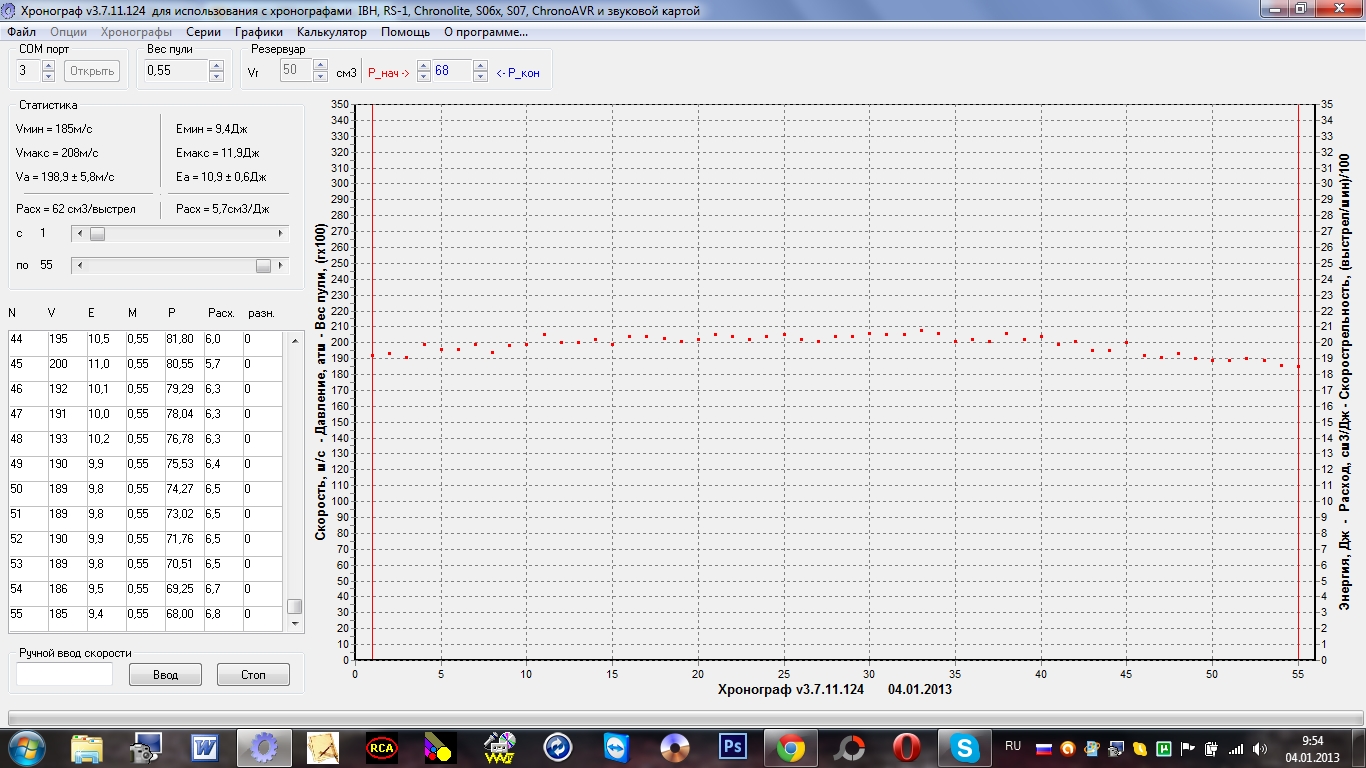Click the shot table scrollbar up arrow

pyautogui.click(x=294, y=340)
